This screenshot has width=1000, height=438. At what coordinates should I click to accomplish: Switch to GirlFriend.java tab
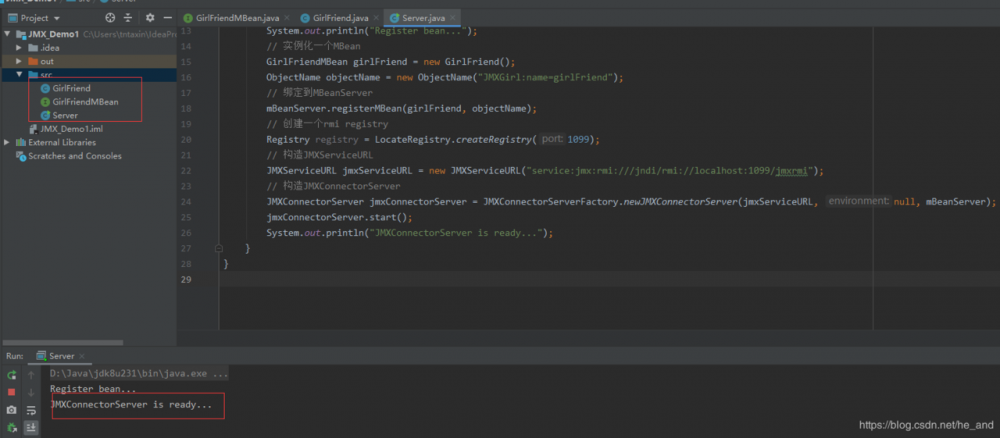[339, 19]
